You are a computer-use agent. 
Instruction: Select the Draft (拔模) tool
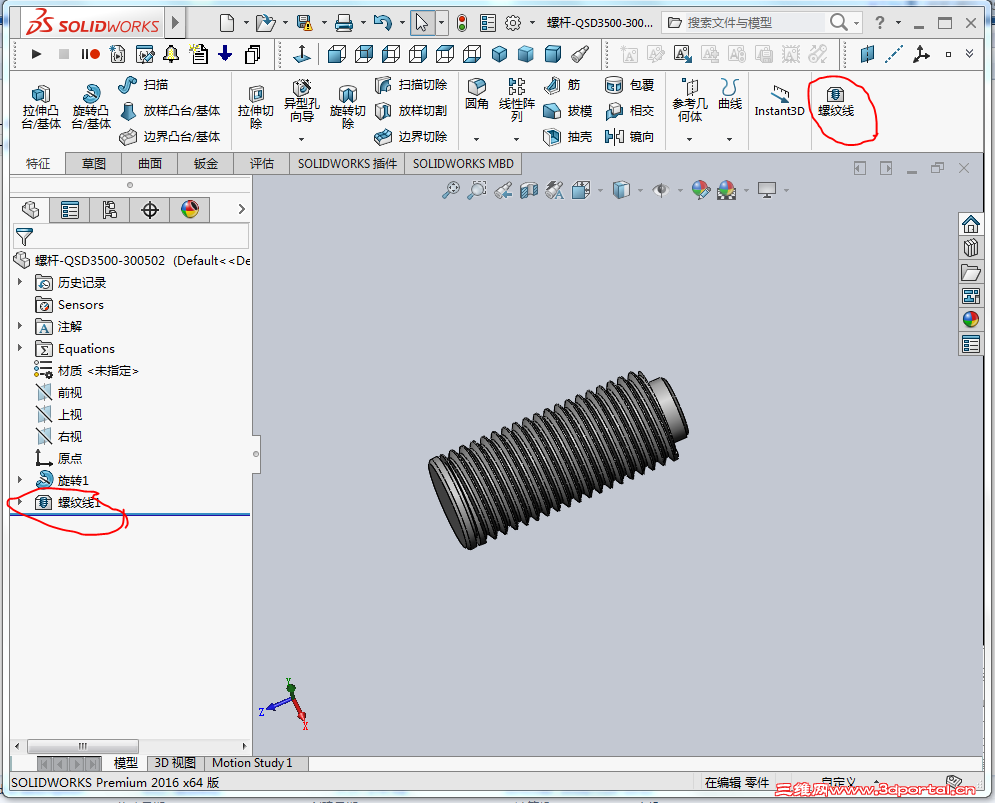point(568,110)
